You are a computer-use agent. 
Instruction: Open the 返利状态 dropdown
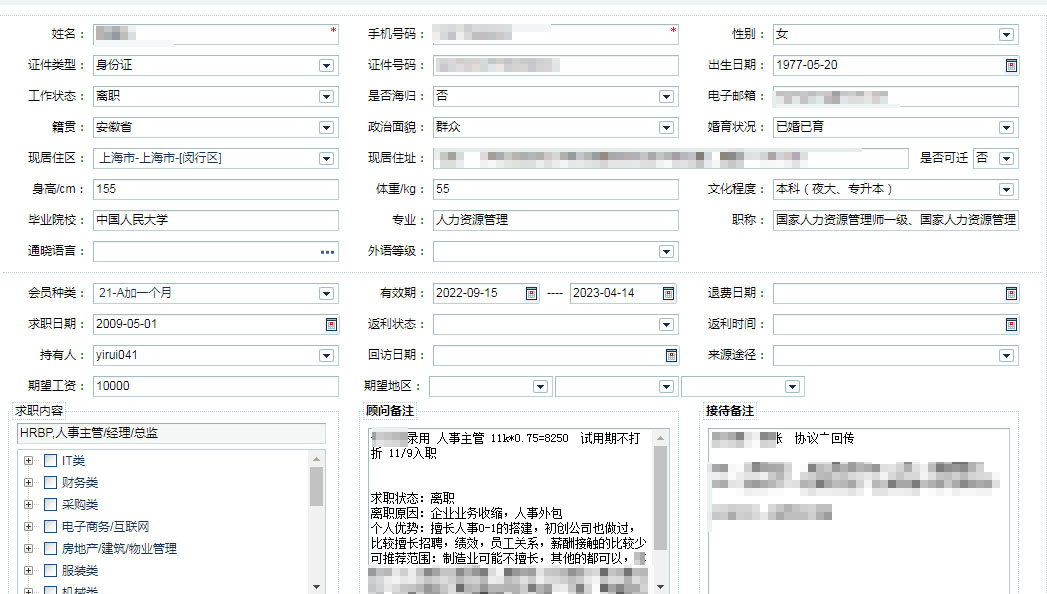[666, 324]
